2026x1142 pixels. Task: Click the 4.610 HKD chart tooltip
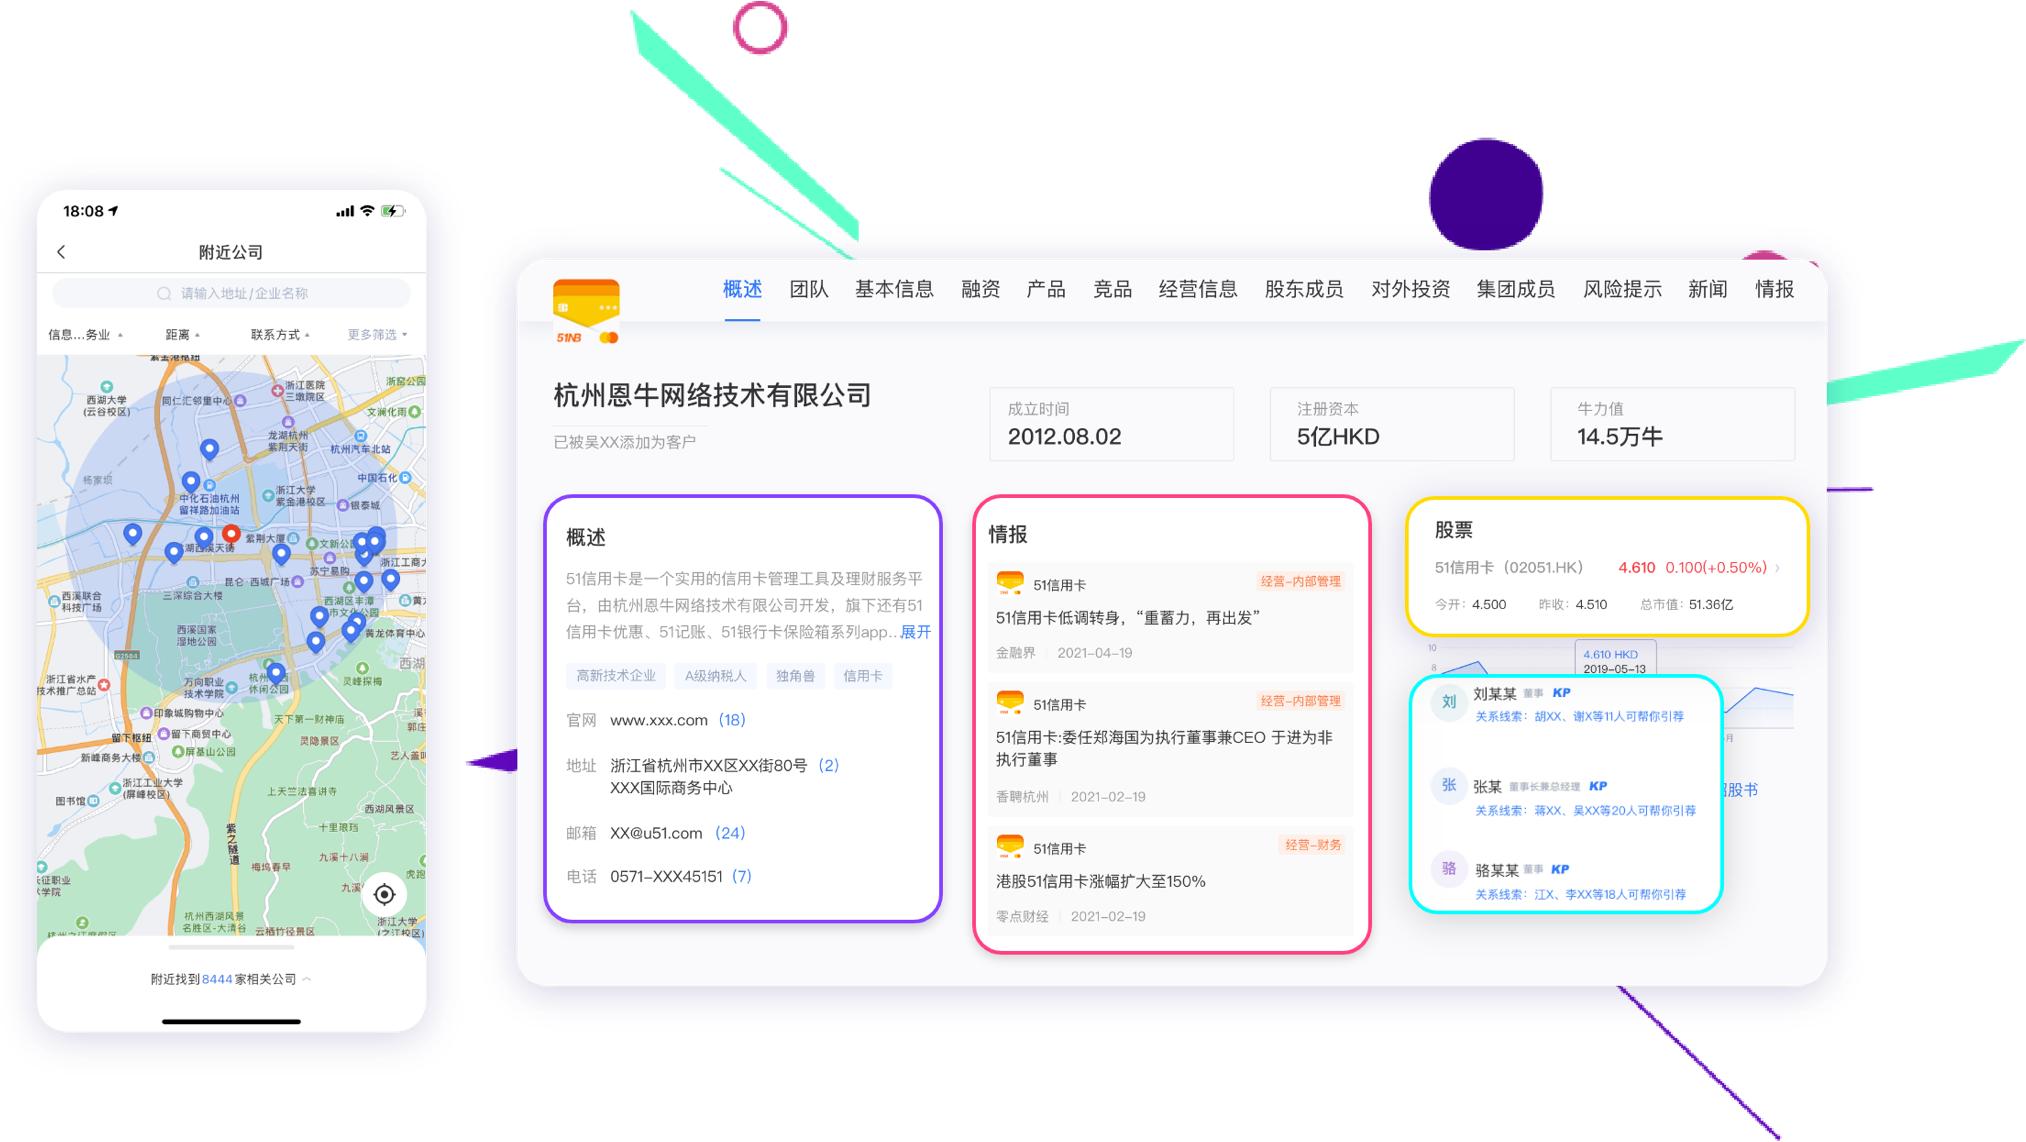coord(1615,661)
